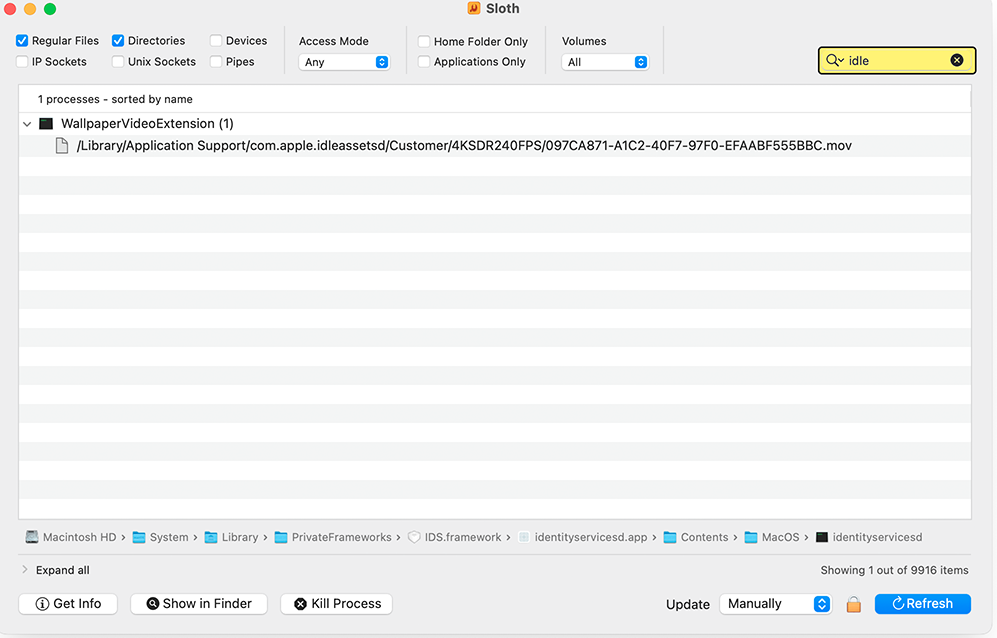997x638 pixels.
Task: Select the 097CA871 .mov file path row
Action: tap(495, 146)
